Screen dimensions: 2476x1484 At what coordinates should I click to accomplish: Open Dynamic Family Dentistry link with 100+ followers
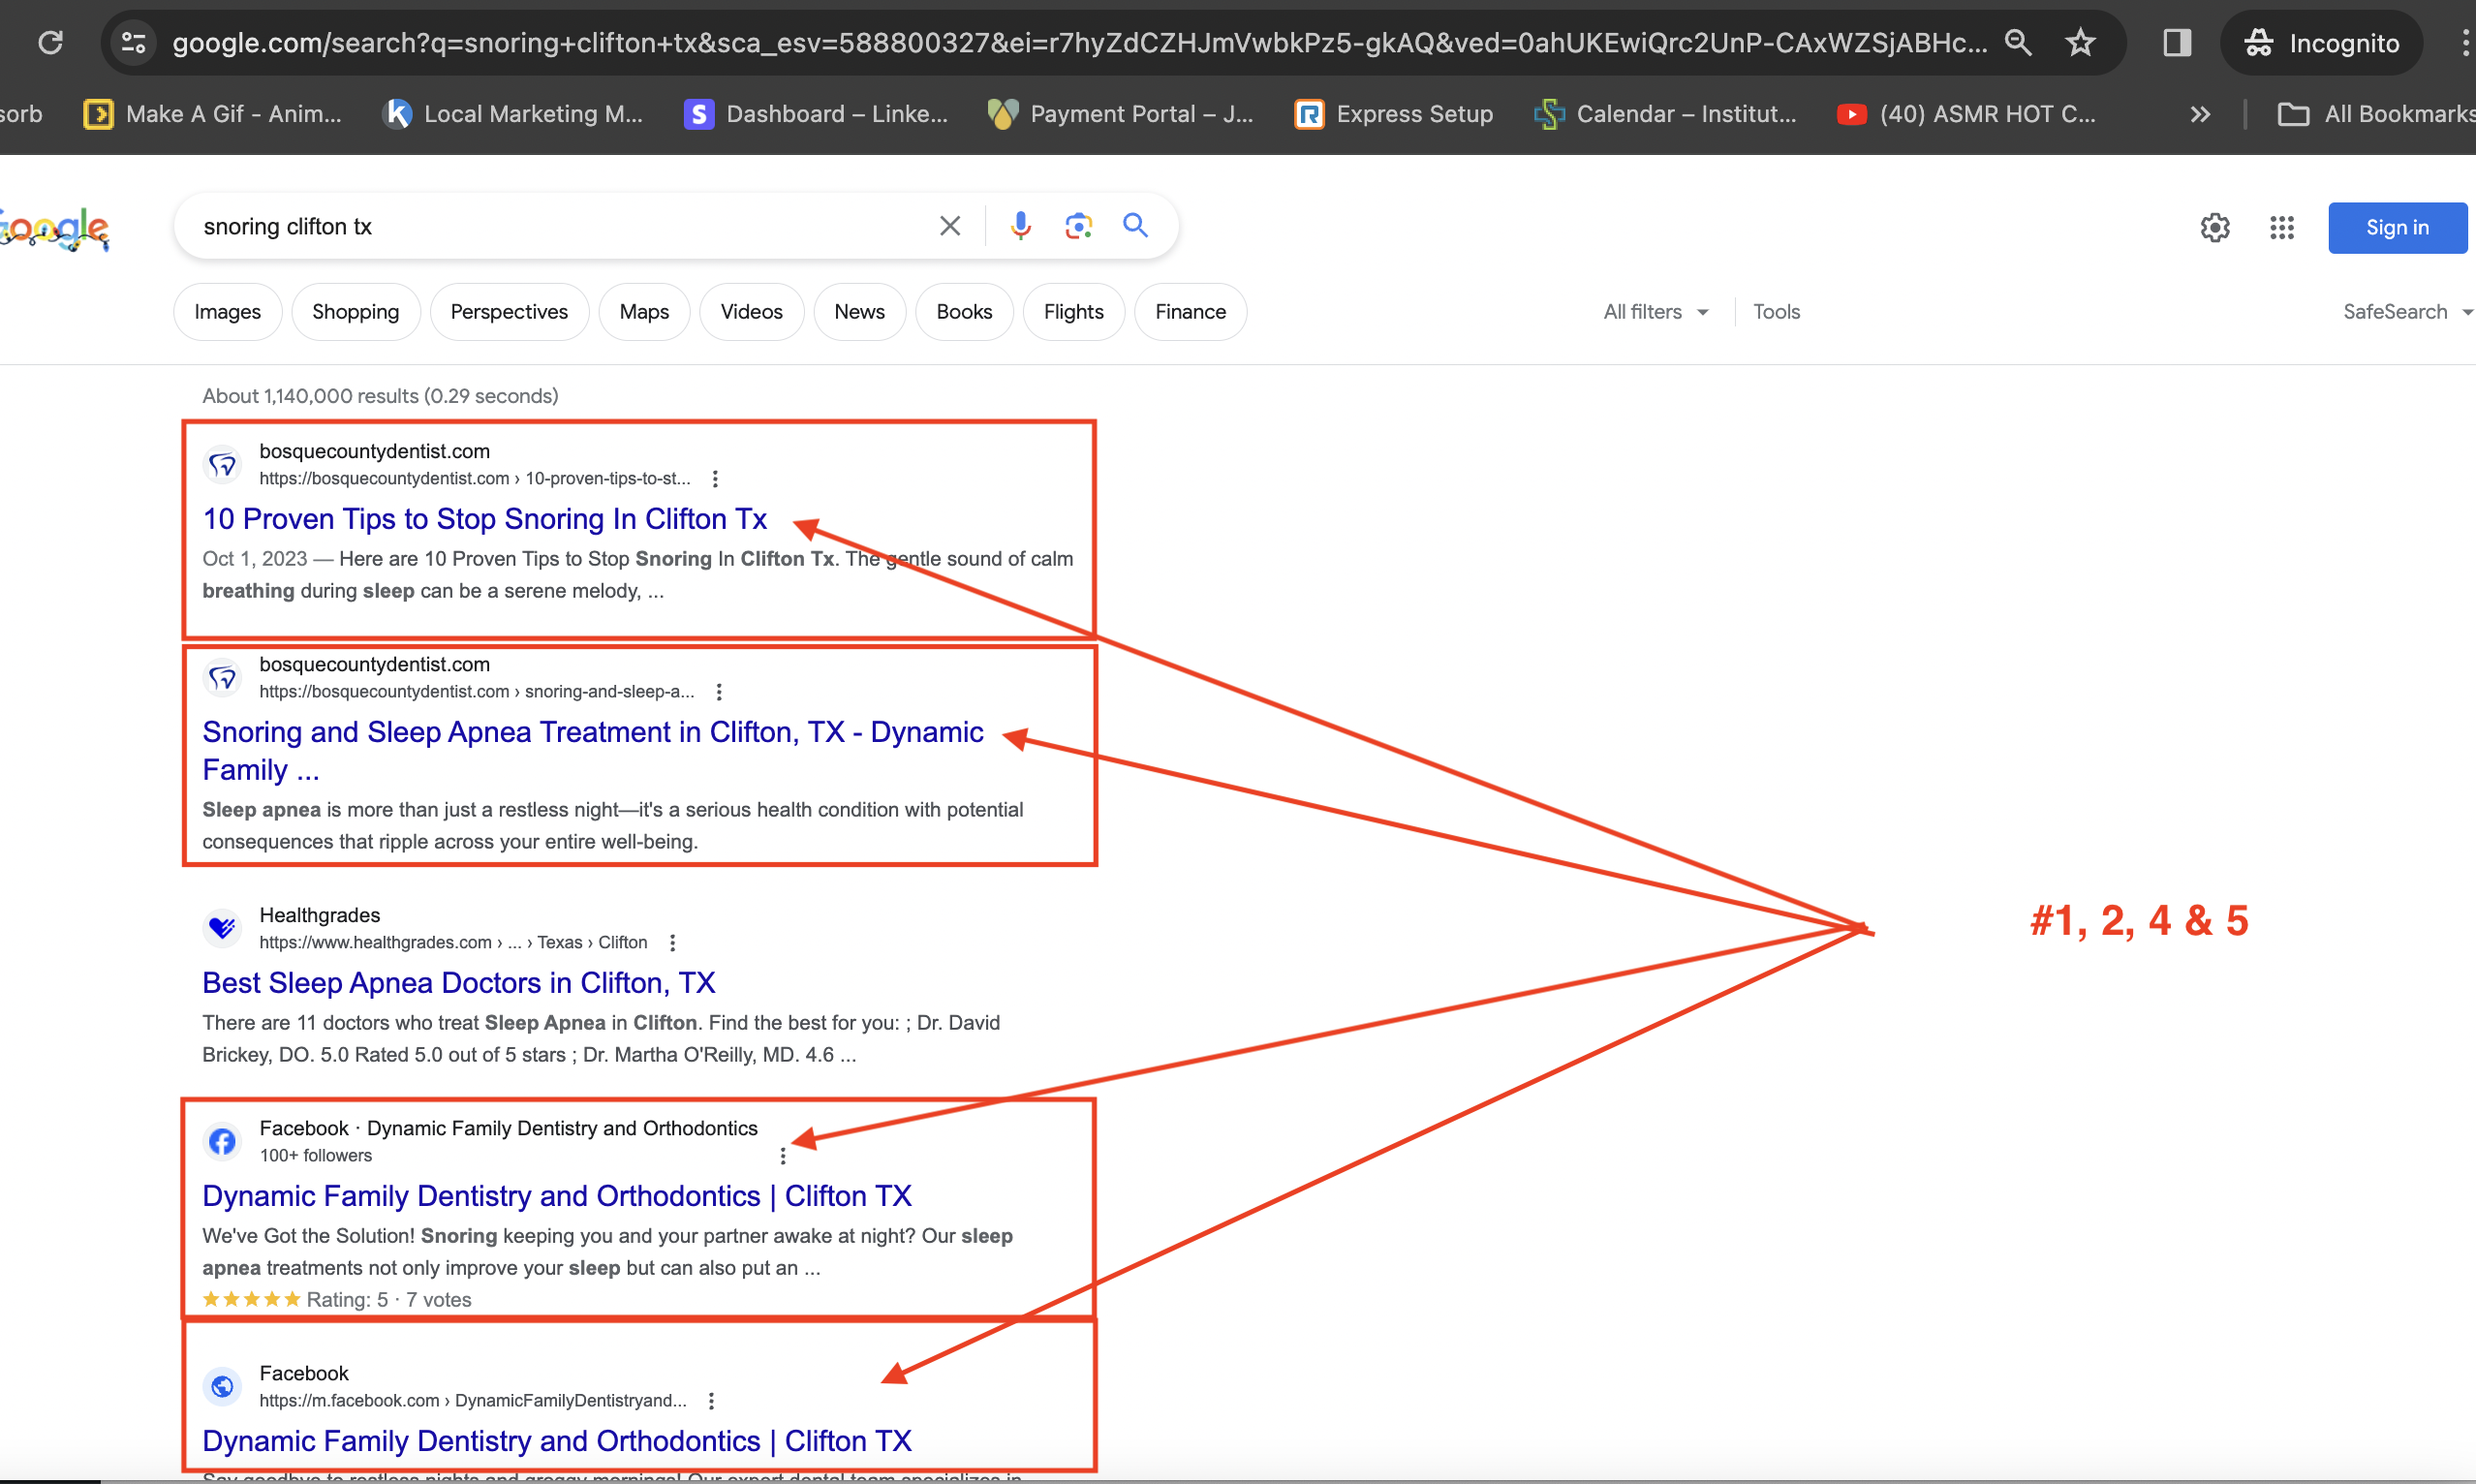pyautogui.click(x=557, y=1196)
